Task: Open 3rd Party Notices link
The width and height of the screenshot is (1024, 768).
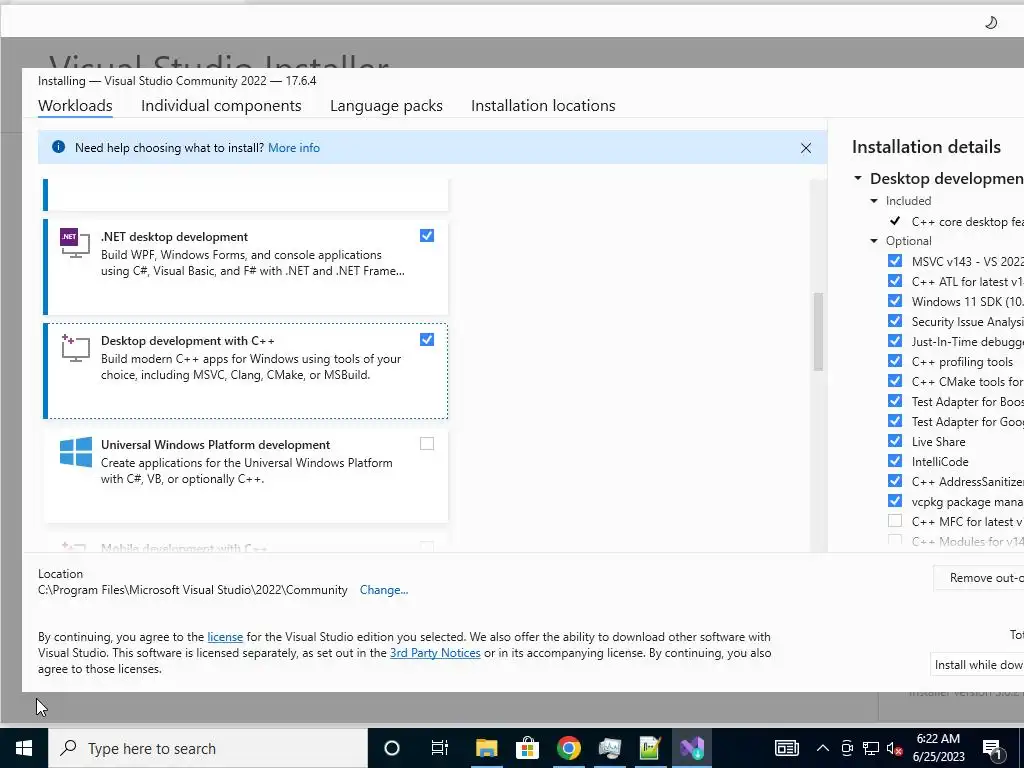Action: click(435, 653)
